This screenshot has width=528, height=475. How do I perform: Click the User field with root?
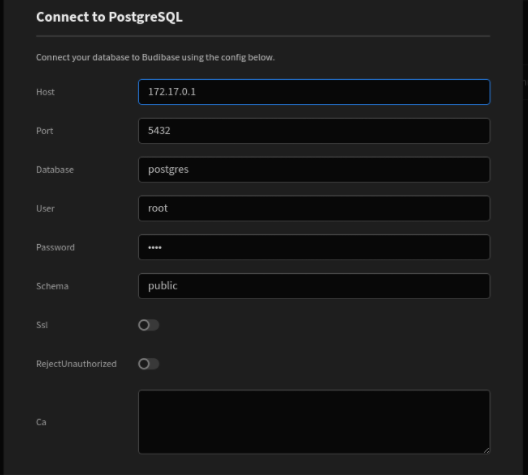pyautogui.click(x=314, y=208)
